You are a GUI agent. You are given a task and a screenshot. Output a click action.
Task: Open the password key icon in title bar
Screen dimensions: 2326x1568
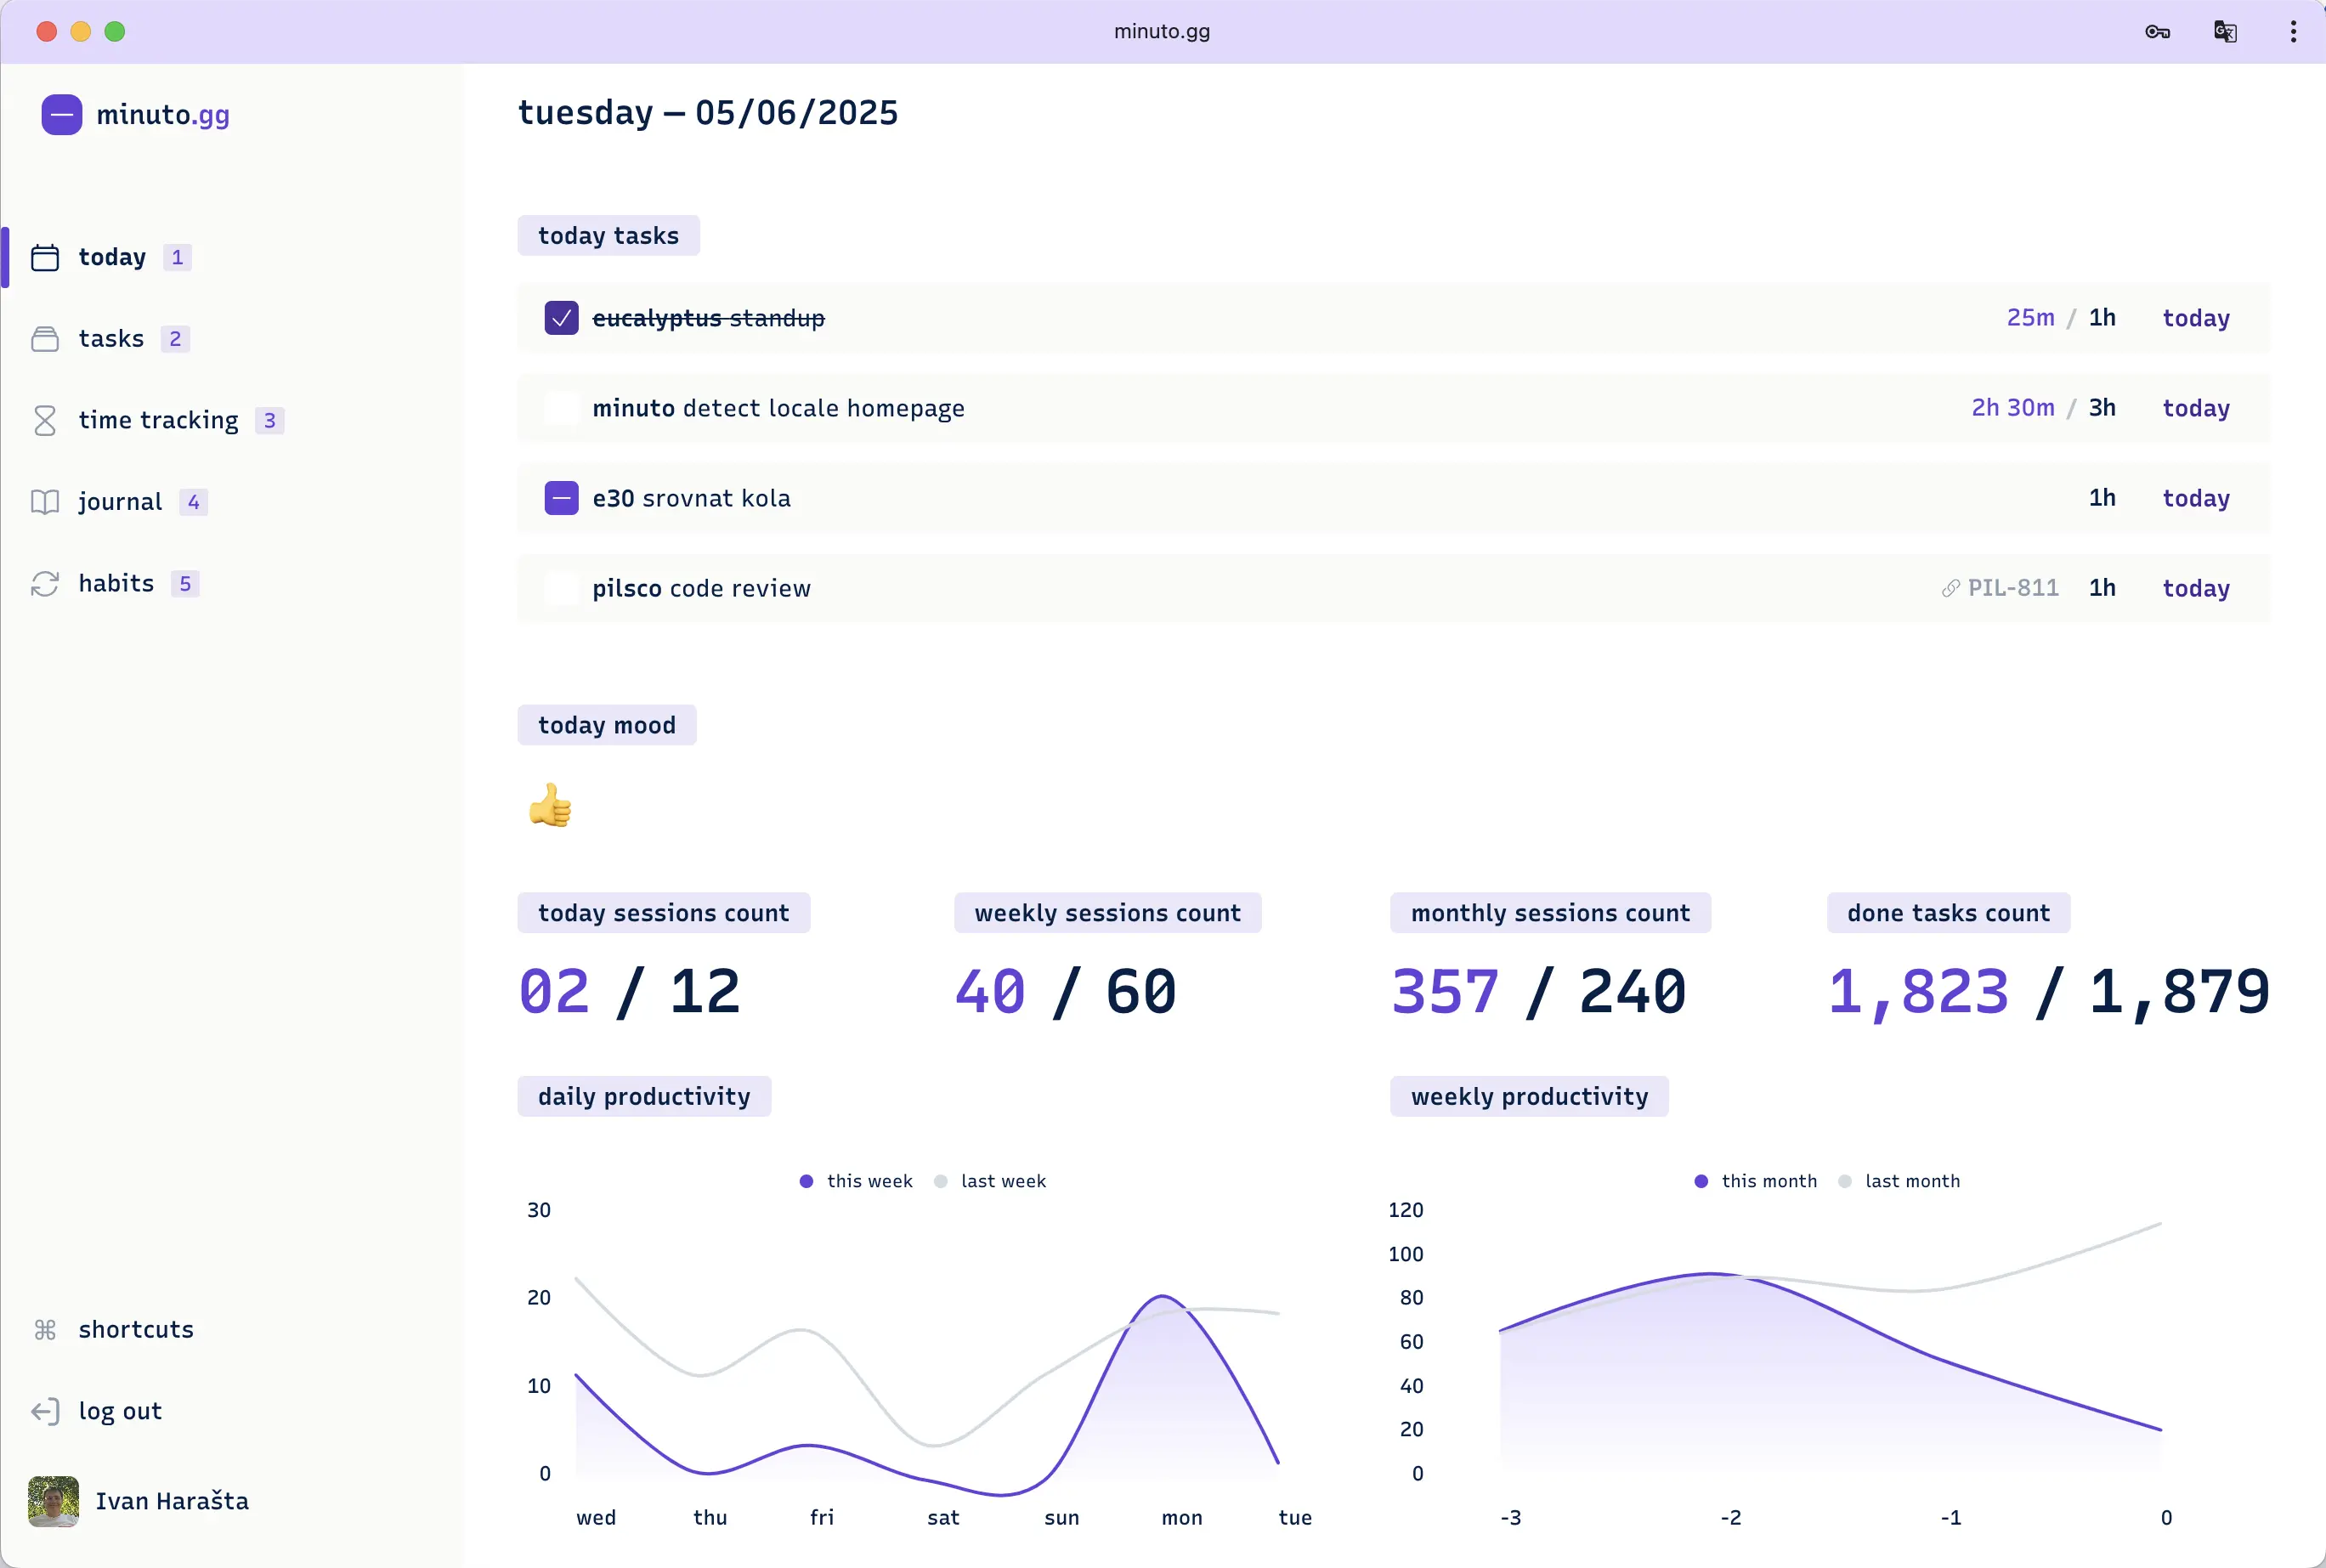tap(2157, 31)
